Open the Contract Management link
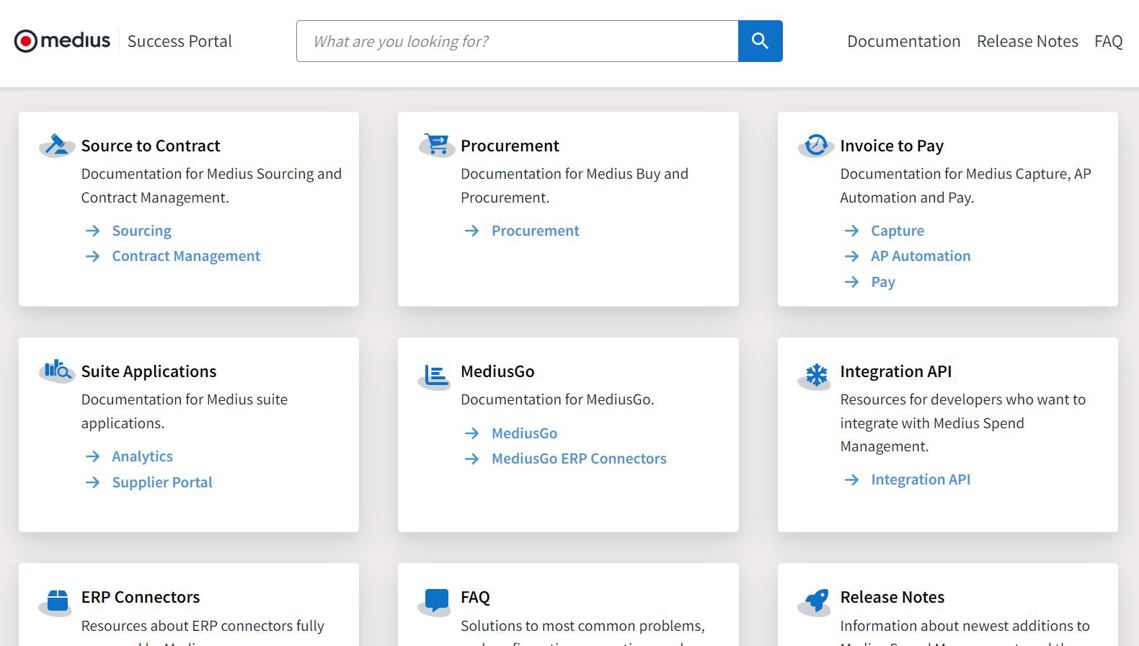 185,256
